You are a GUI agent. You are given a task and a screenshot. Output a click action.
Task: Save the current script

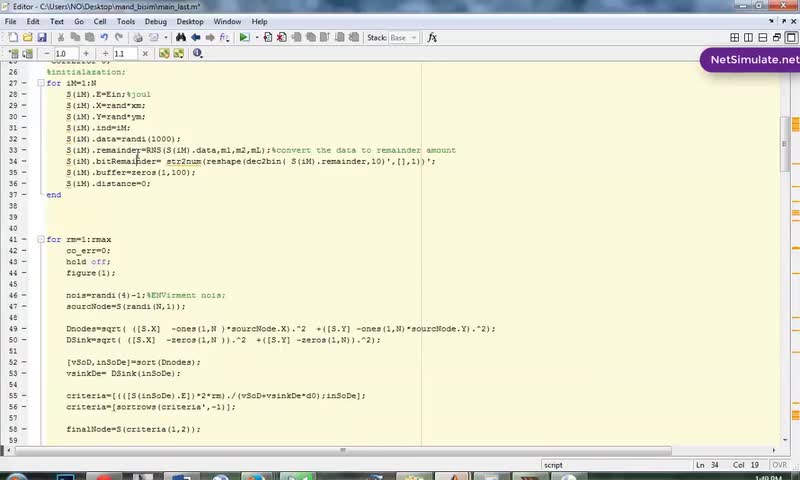(x=42, y=37)
